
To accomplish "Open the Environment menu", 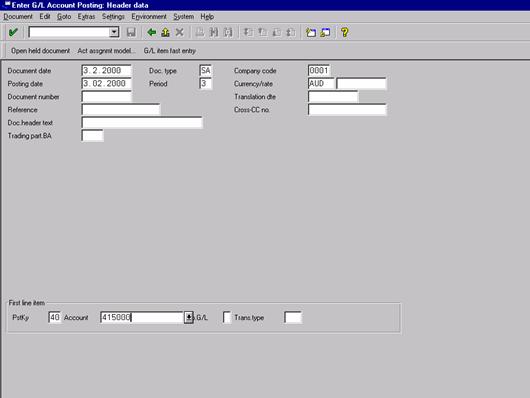I will coord(149,17).
